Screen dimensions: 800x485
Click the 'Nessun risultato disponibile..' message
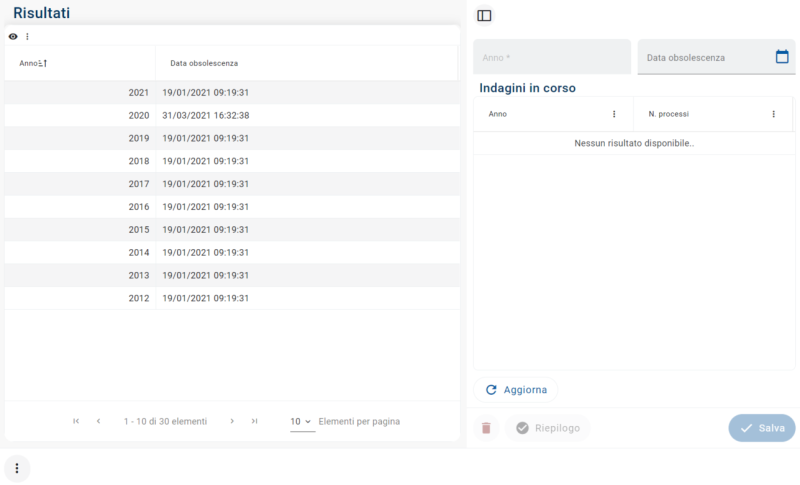634,143
